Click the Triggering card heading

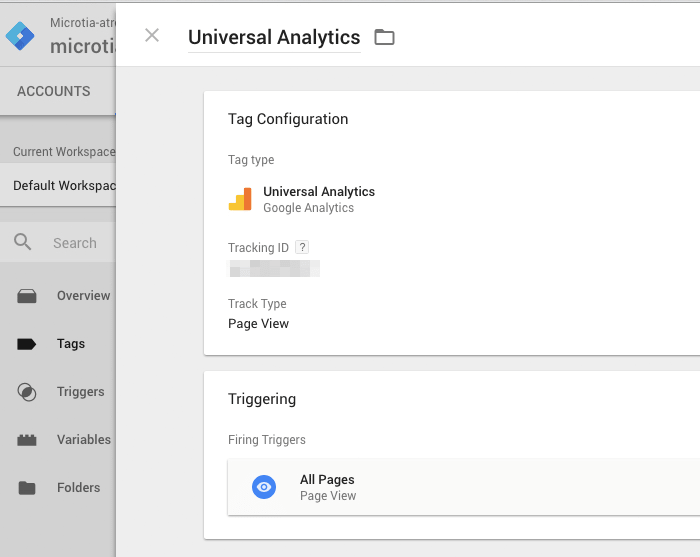coord(262,399)
